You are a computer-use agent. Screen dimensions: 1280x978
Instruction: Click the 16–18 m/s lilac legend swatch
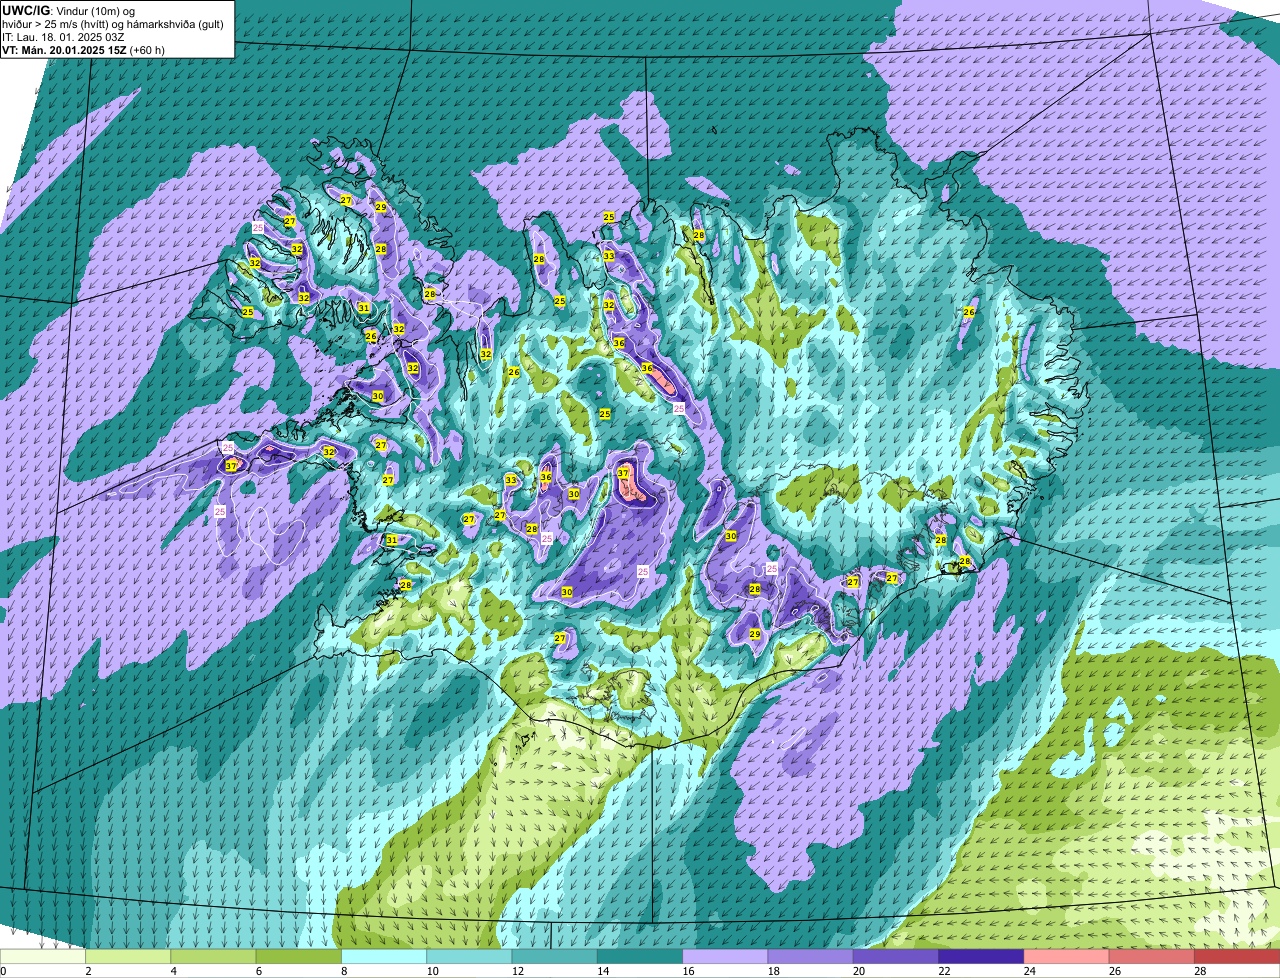click(725, 957)
